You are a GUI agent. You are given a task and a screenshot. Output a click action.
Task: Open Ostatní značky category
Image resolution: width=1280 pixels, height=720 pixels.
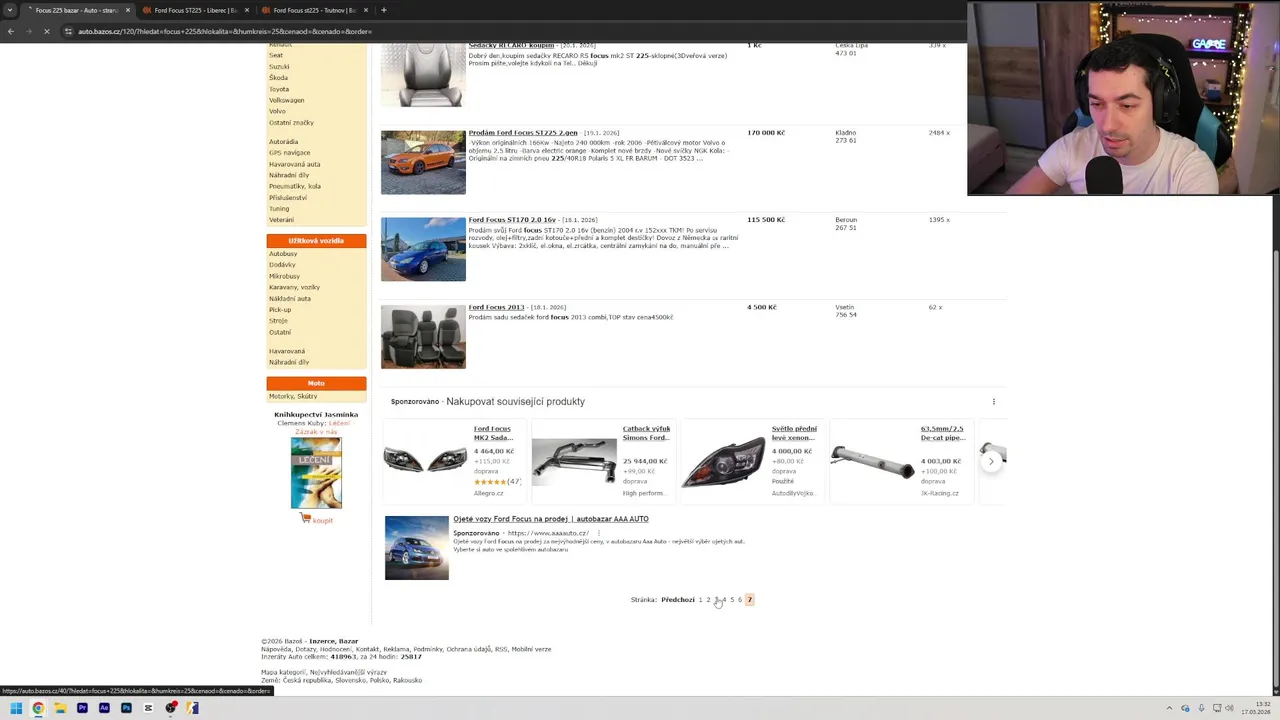tap(291, 122)
